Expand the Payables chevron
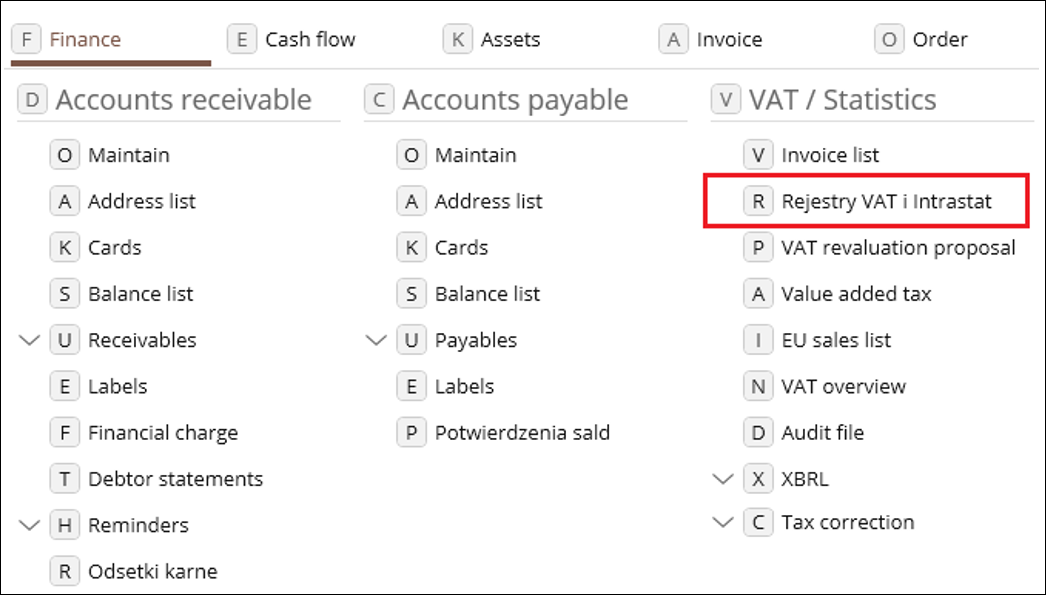 pyautogui.click(x=376, y=340)
